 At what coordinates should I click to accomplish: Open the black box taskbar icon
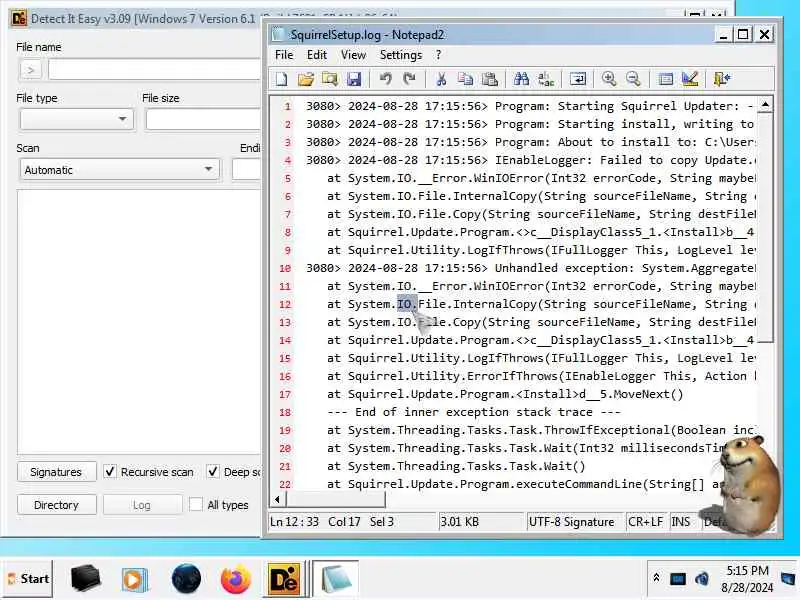tap(85, 579)
